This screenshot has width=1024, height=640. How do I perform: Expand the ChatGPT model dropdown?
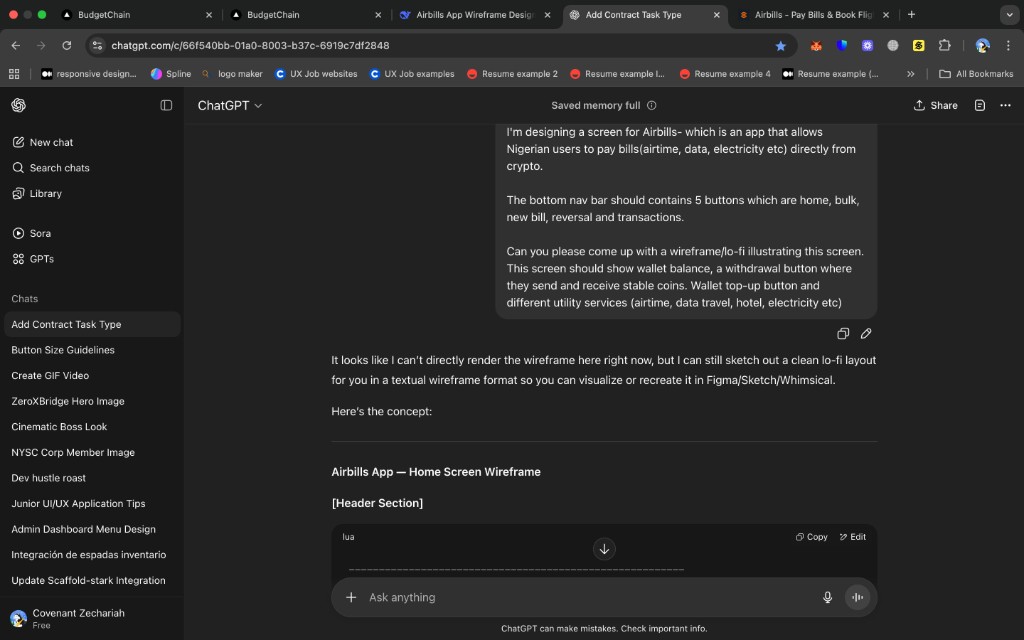tap(230, 105)
